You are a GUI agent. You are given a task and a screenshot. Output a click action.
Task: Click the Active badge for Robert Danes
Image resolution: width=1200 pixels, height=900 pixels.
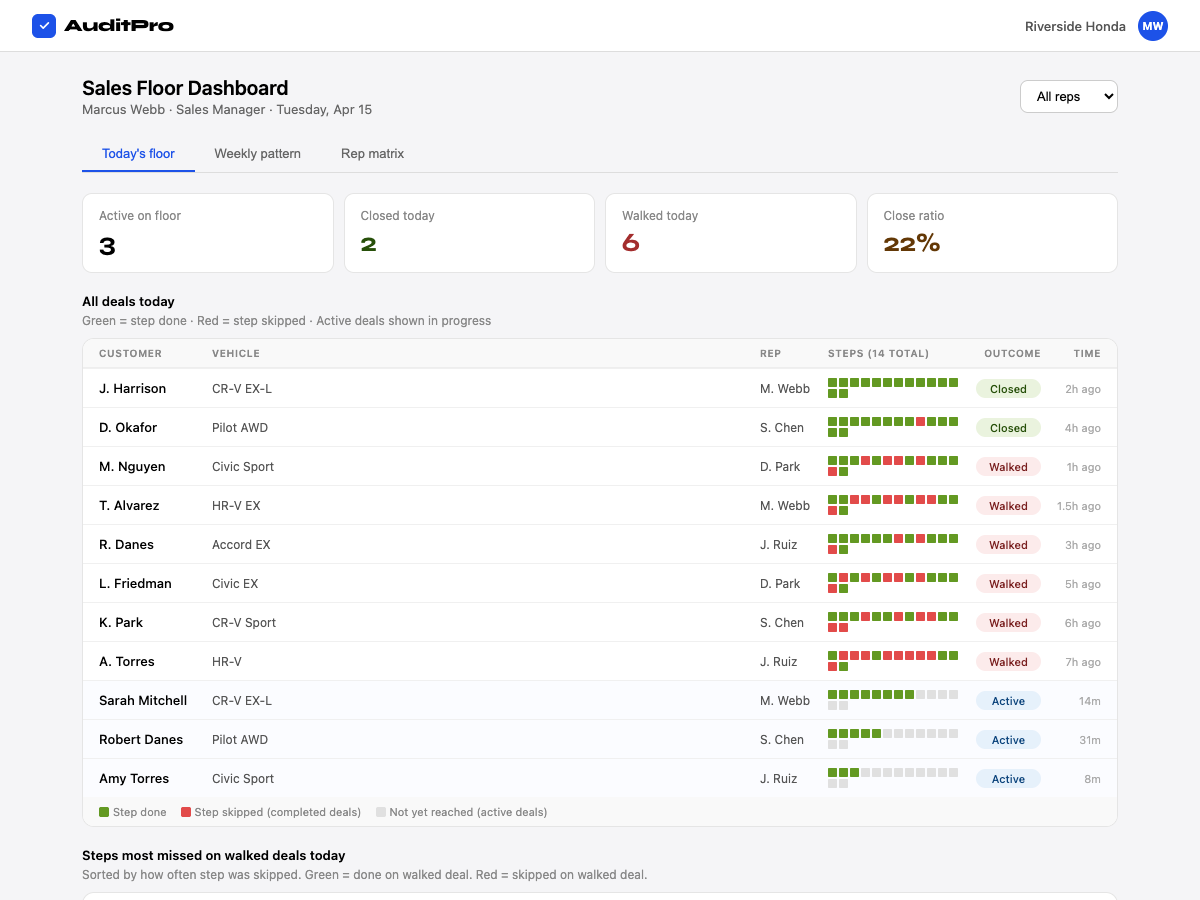[x=1008, y=740]
